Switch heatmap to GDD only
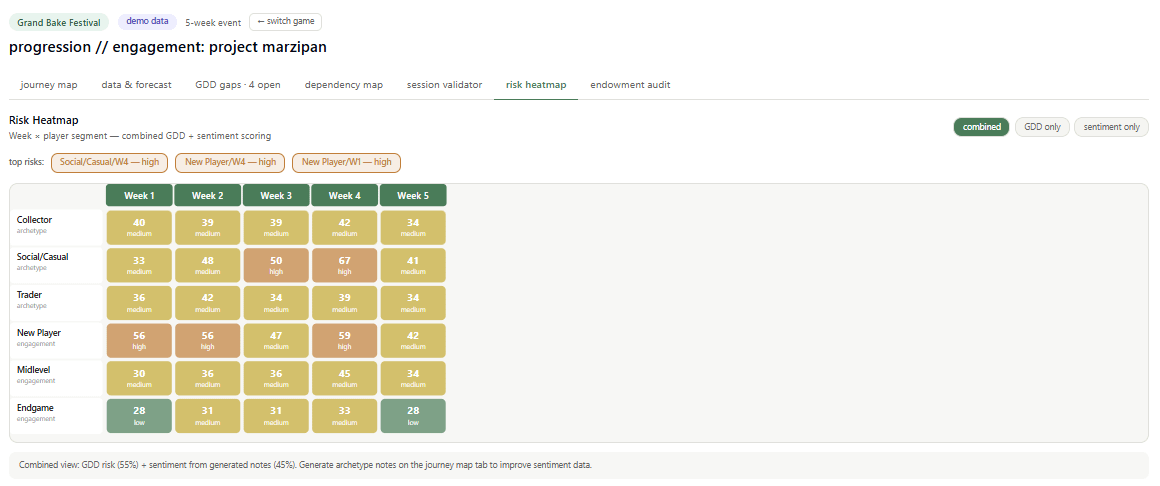Image resolution: width=1160 pixels, height=486 pixels. tap(1042, 127)
